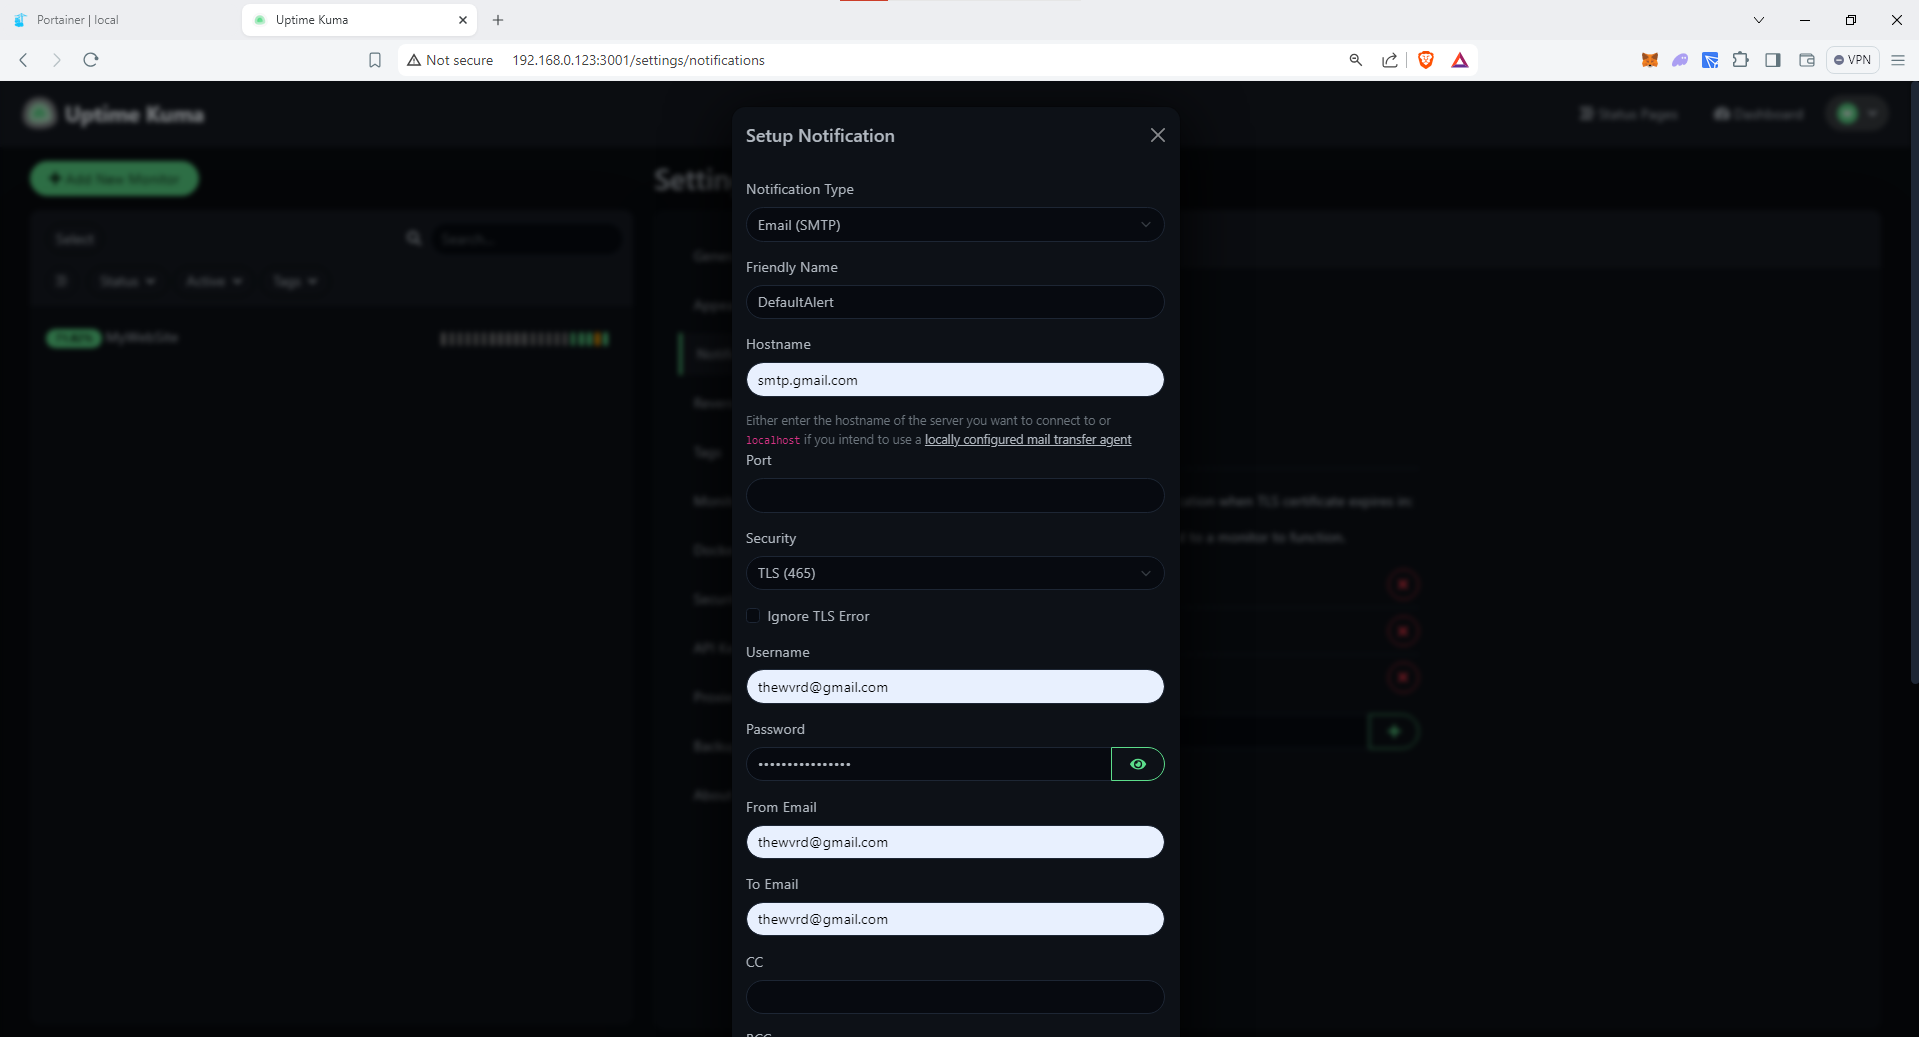Open the Dashboard nav item

1758,114
